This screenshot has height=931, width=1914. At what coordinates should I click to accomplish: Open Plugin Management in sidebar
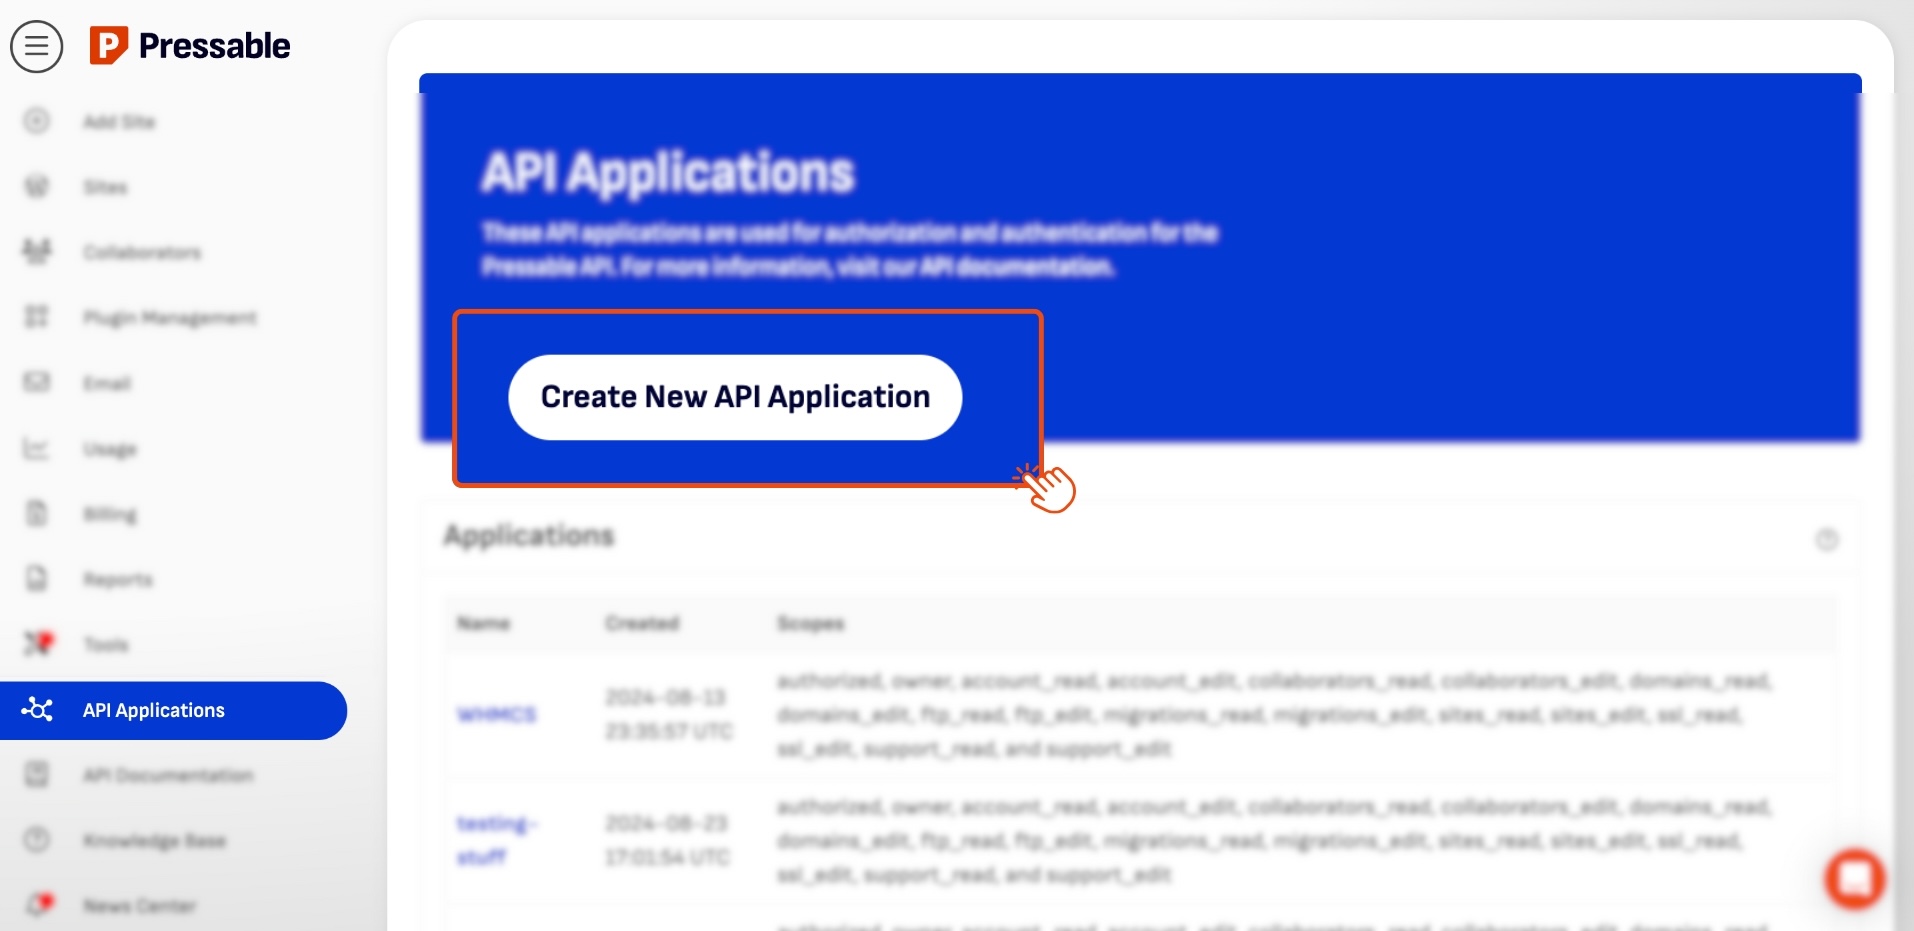(169, 318)
